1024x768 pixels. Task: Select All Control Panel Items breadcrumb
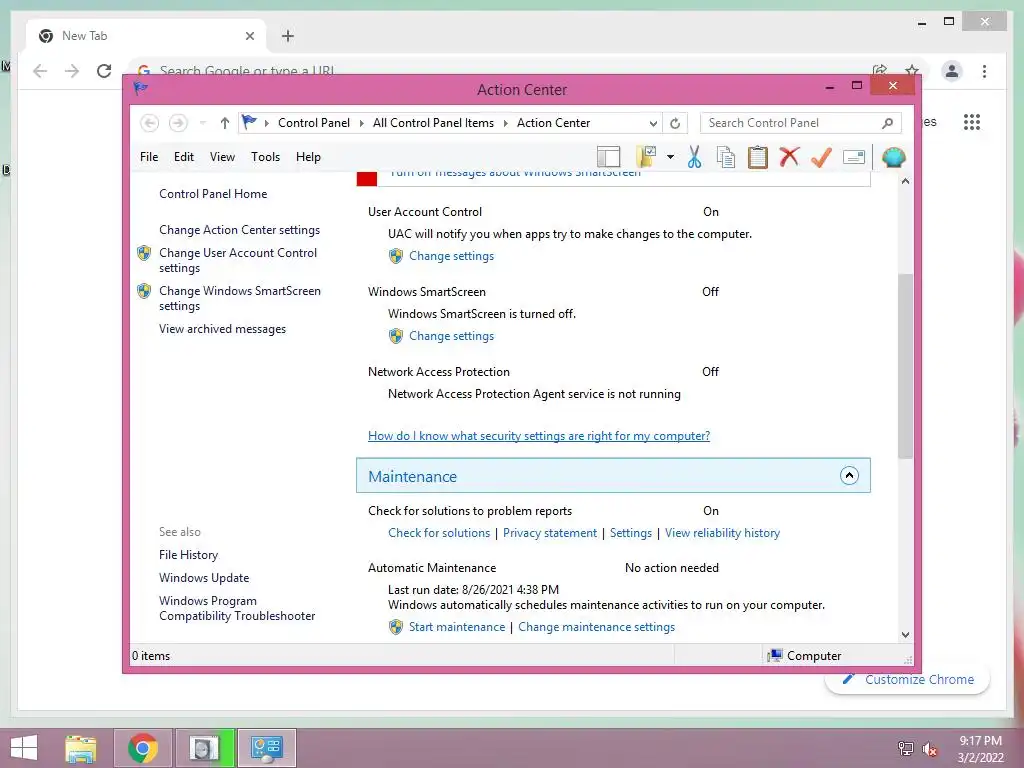(x=434, y=123)
